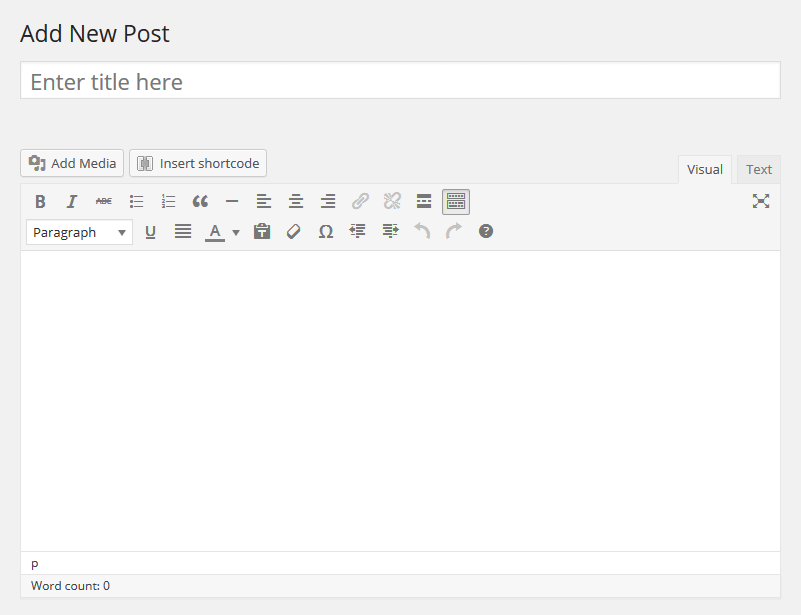Insert a numbered list

point(168,201)
